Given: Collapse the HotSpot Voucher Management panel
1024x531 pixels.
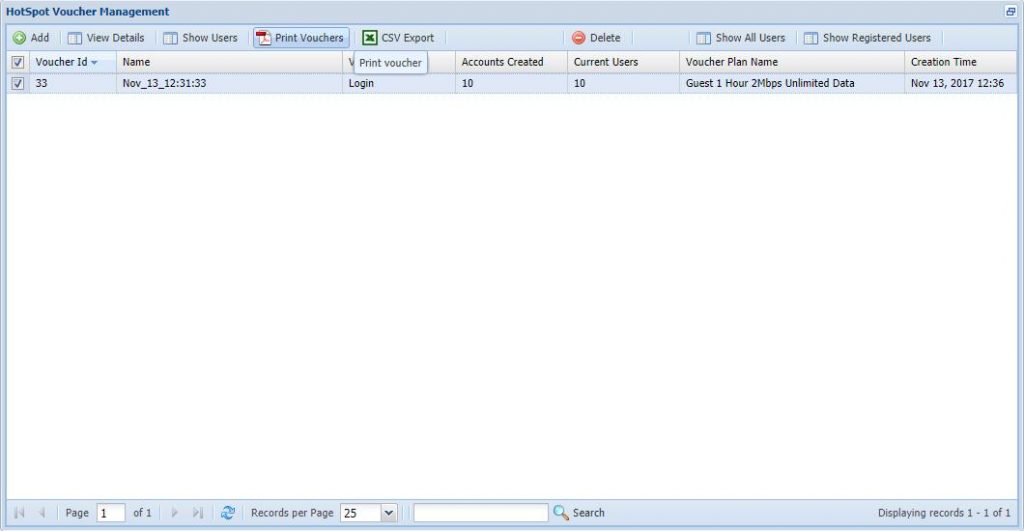Looking at the screenshot, I should [x=1010, y=11].
